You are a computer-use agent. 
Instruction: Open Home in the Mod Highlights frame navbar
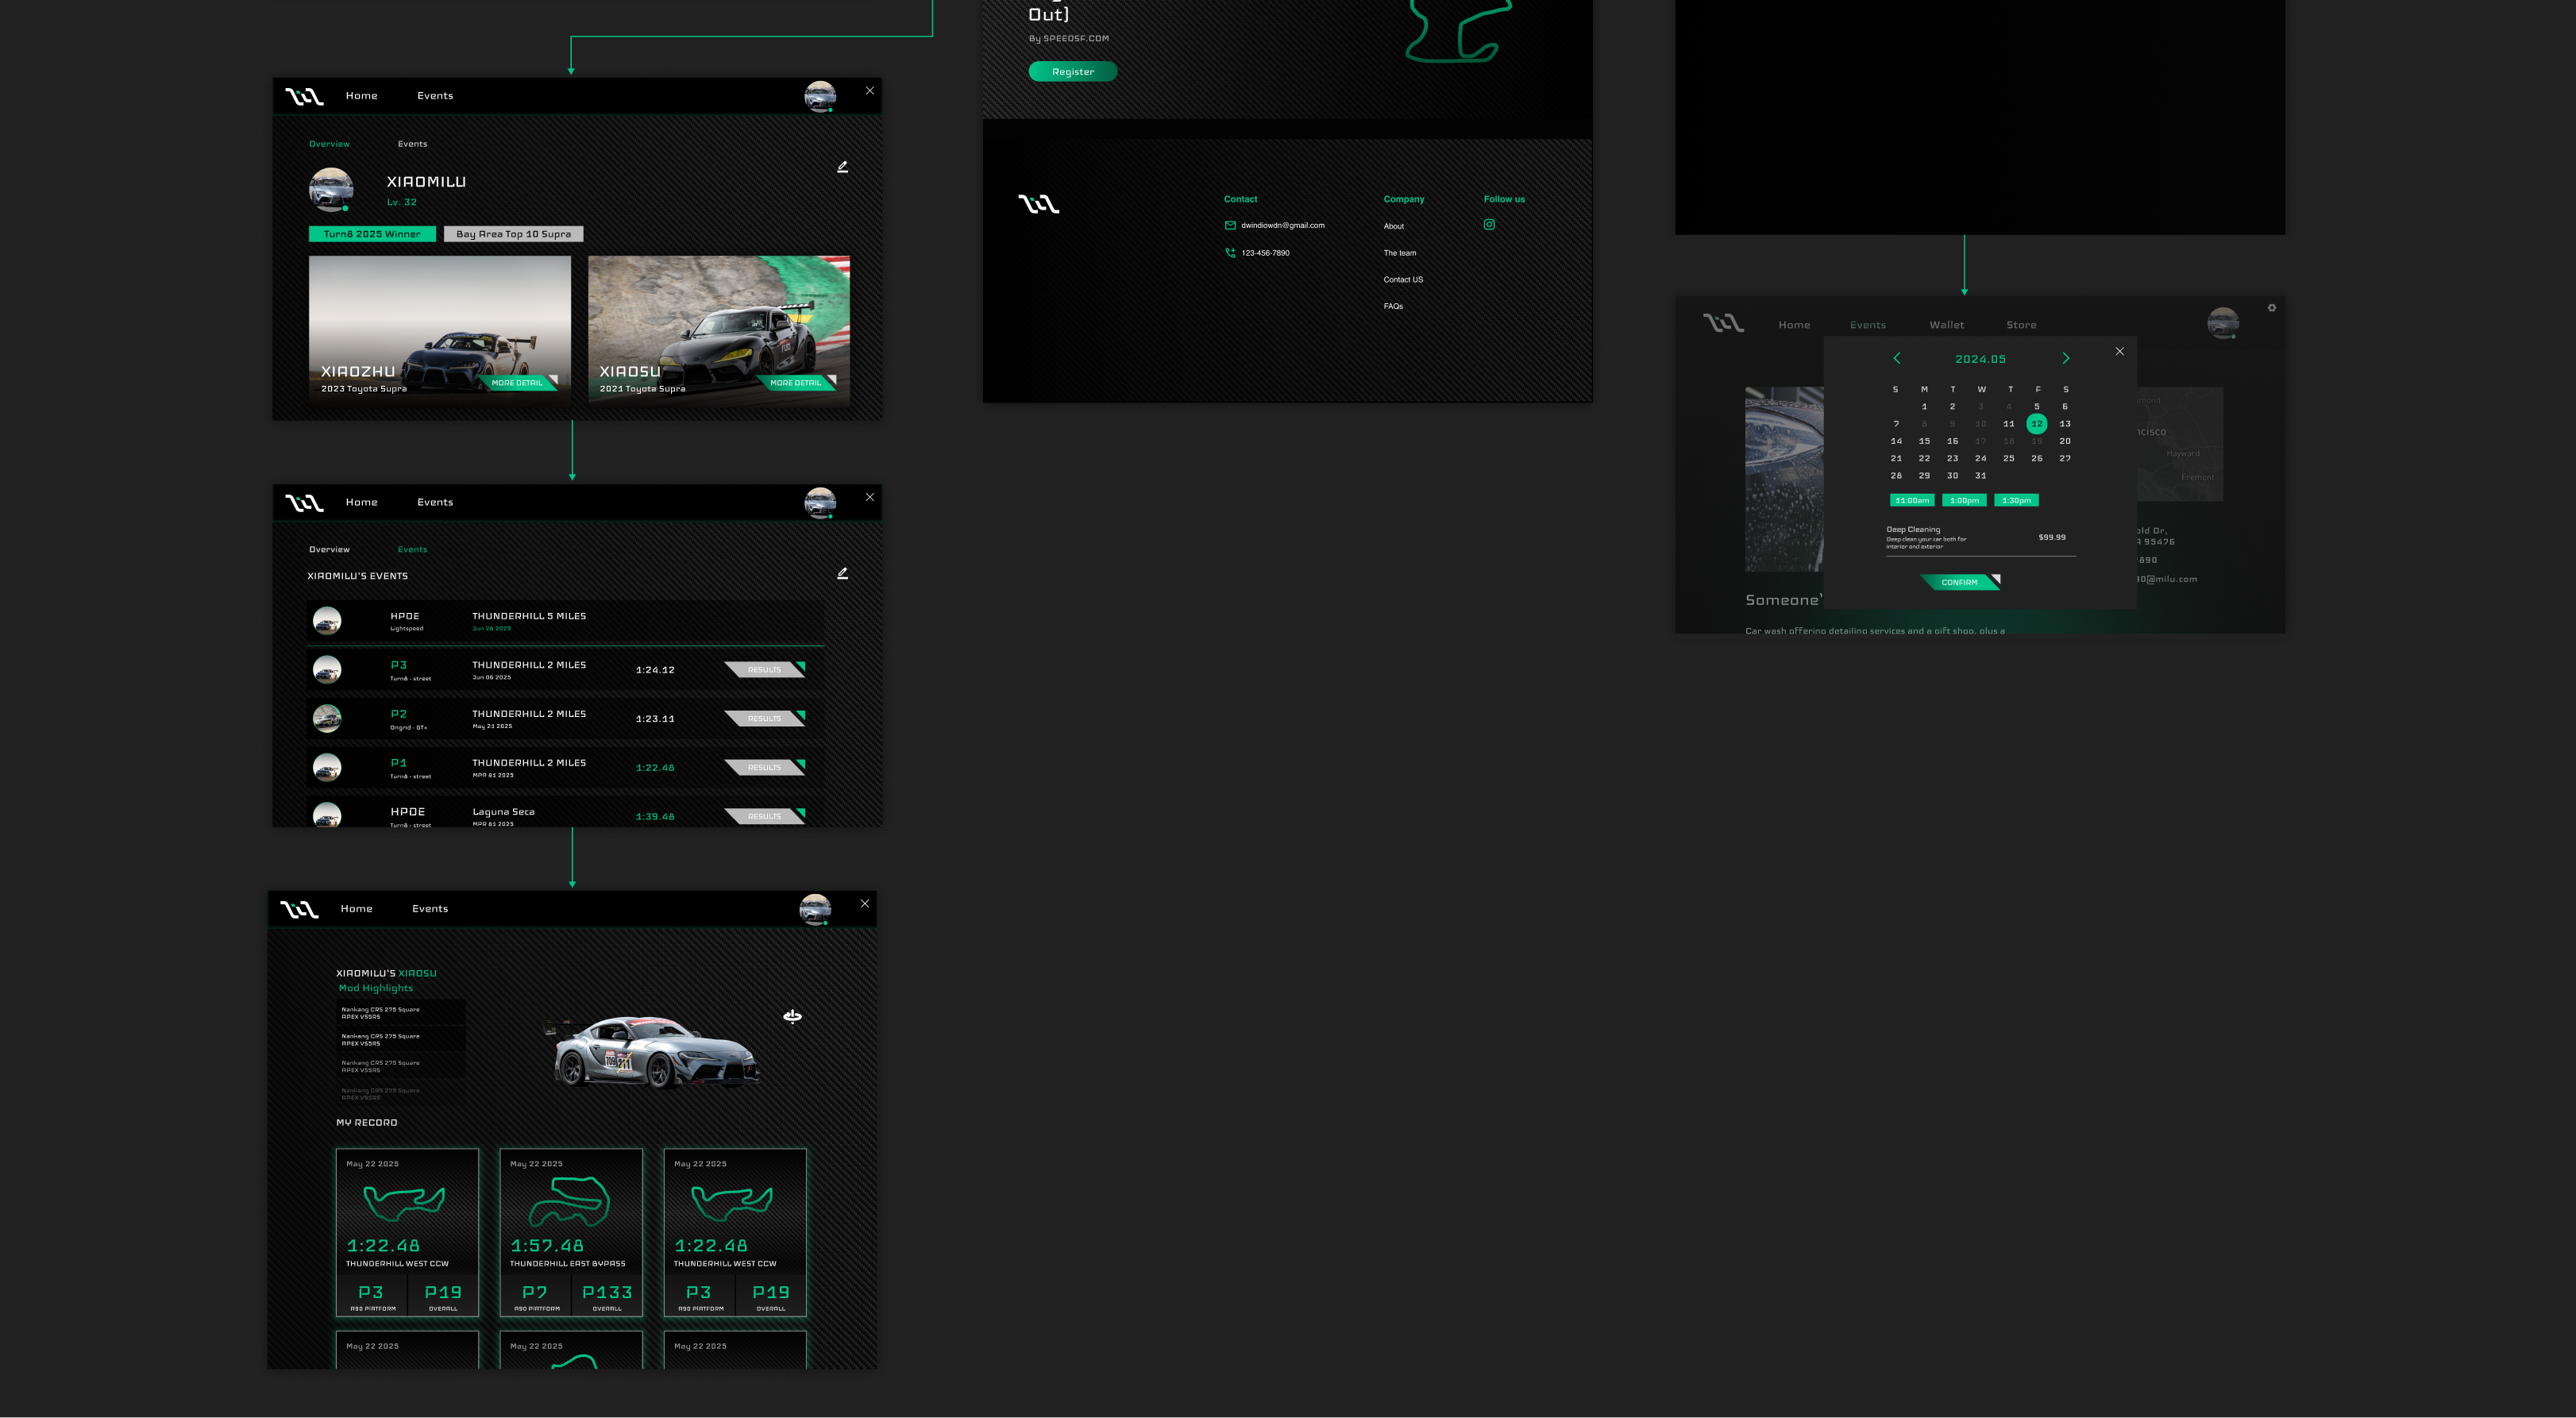[x=356, y=909]
